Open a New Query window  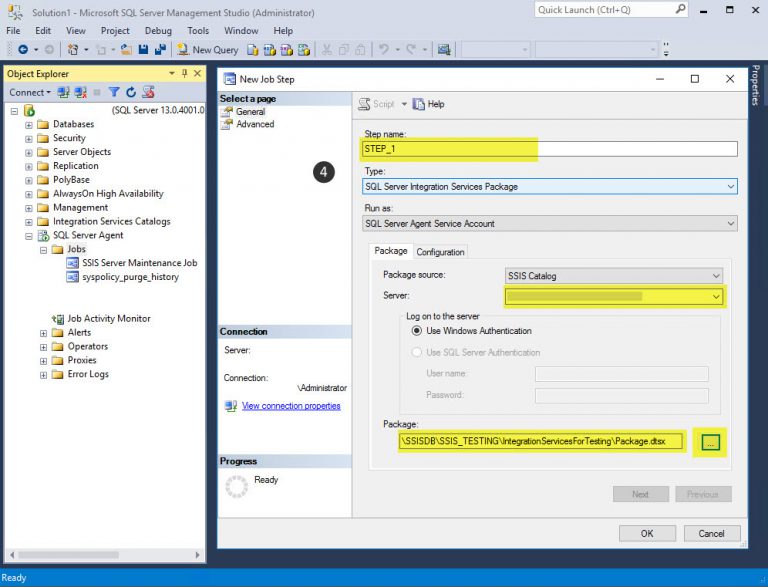click(208, 49)
